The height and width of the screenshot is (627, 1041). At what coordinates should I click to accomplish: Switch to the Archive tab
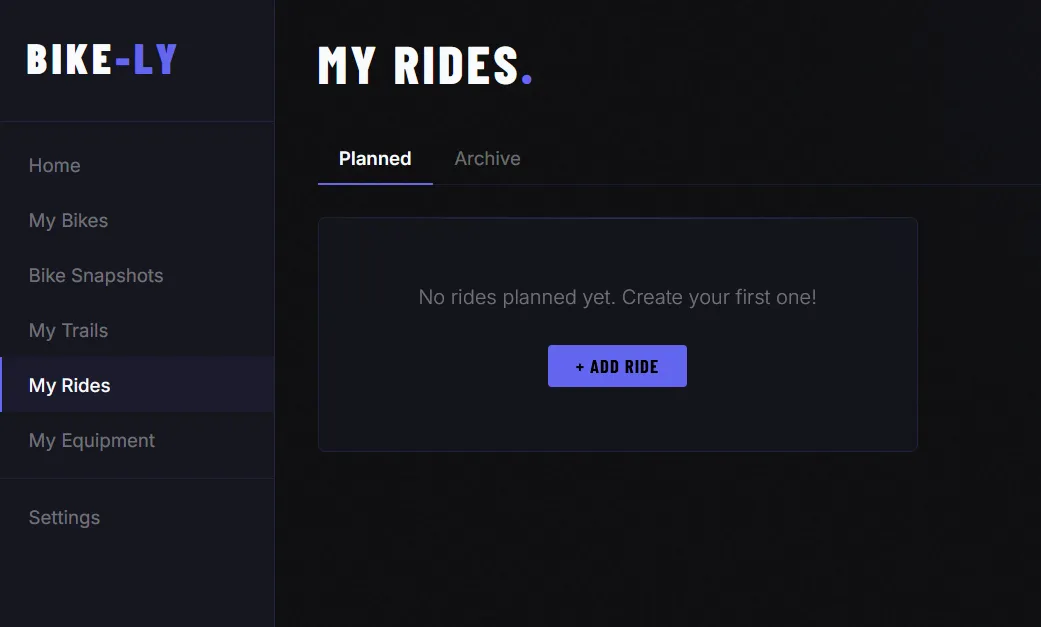[x=487, y=158]
